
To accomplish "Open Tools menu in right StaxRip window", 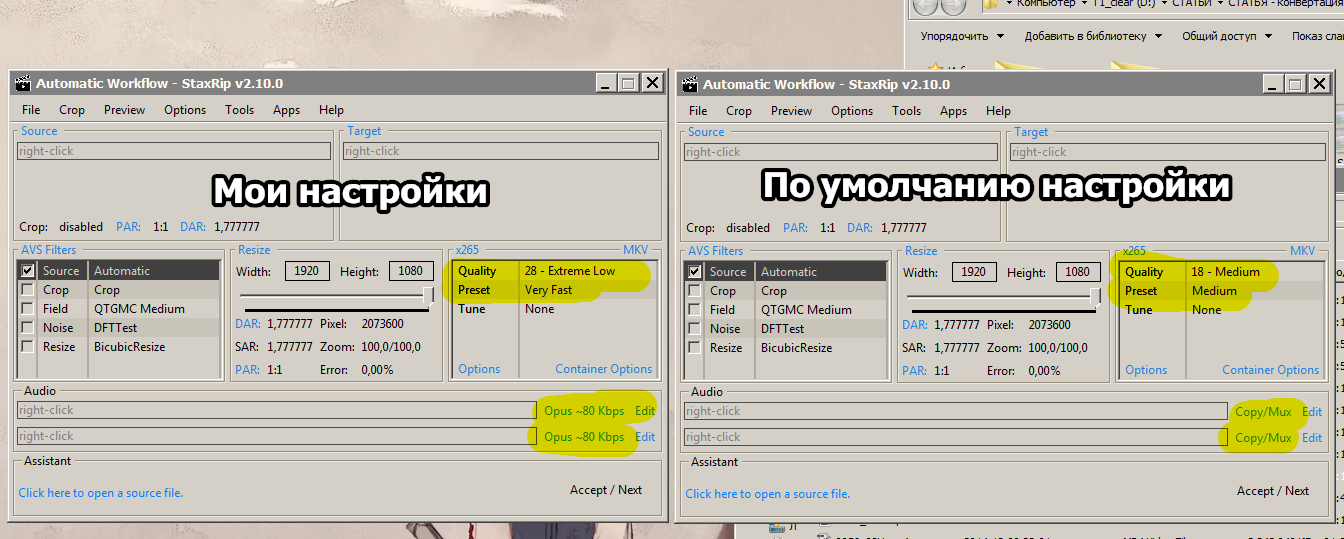I will pos(907,111).
